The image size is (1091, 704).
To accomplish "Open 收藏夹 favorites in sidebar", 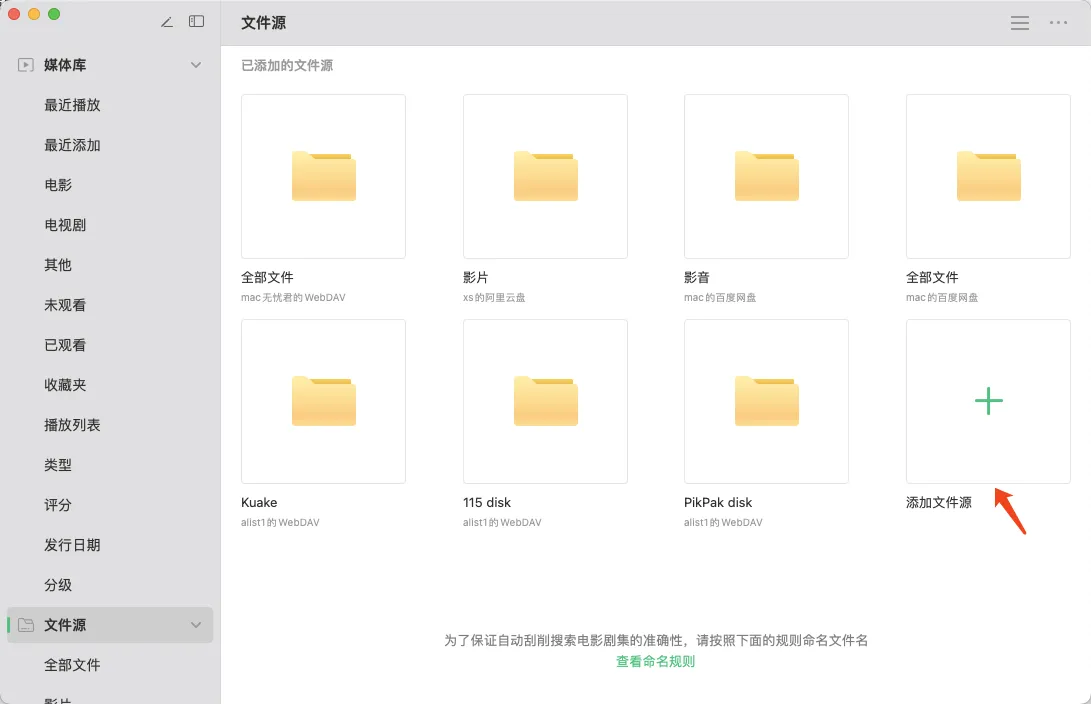I will 65,385.
